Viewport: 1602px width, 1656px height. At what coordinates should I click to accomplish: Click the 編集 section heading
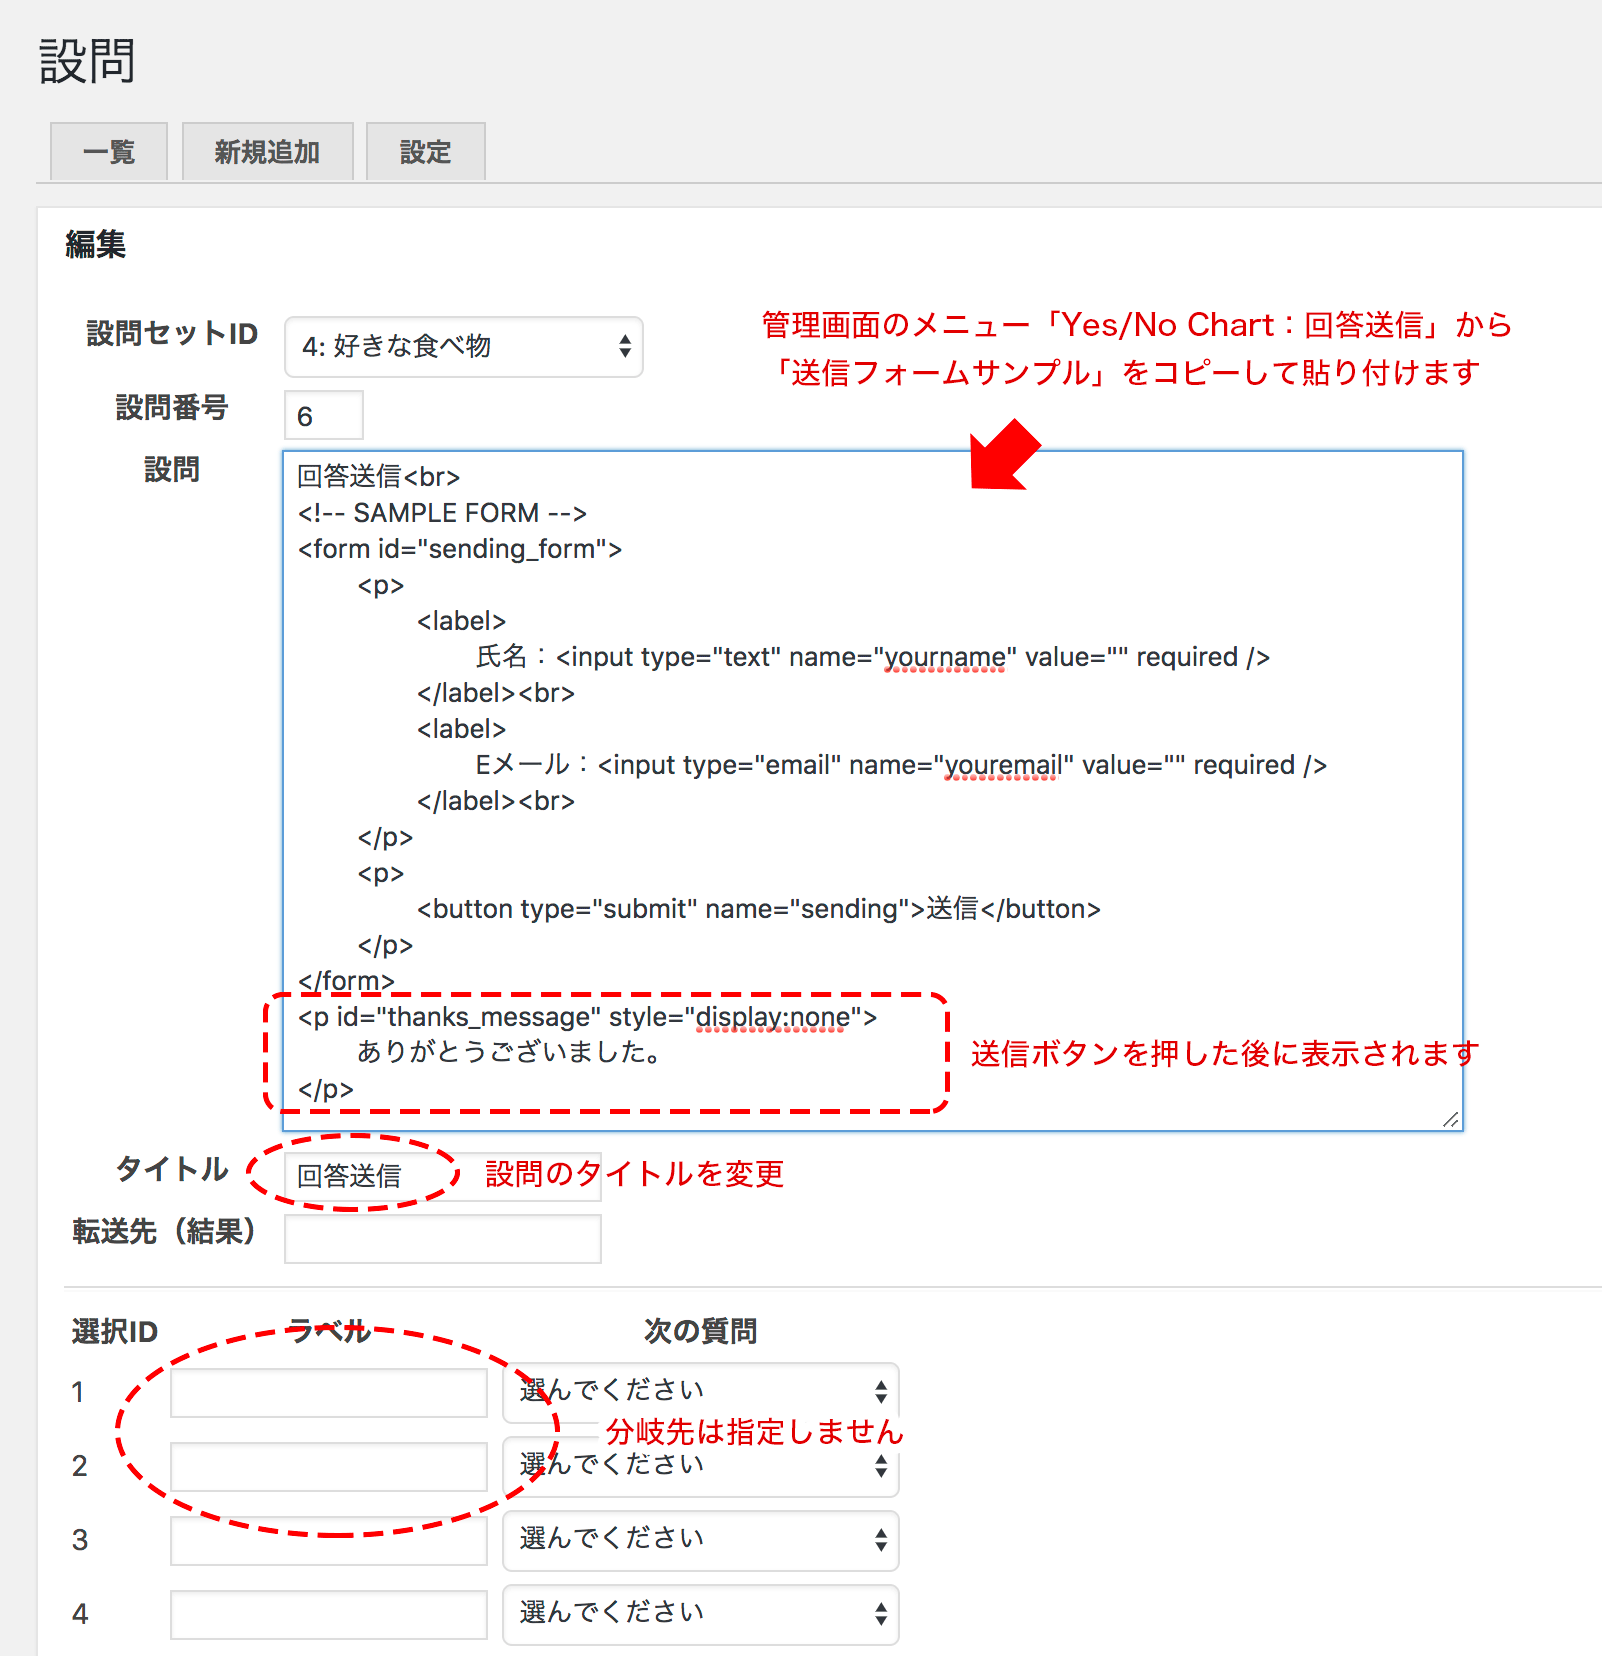95,244
